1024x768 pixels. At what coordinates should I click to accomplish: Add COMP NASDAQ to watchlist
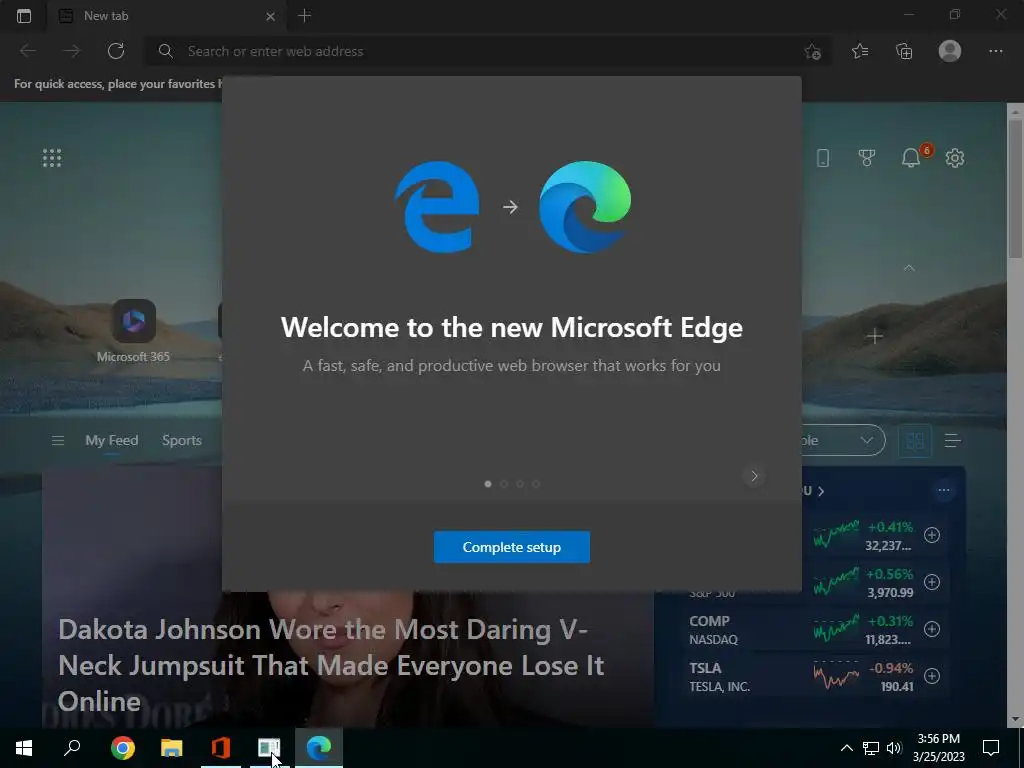932,629
